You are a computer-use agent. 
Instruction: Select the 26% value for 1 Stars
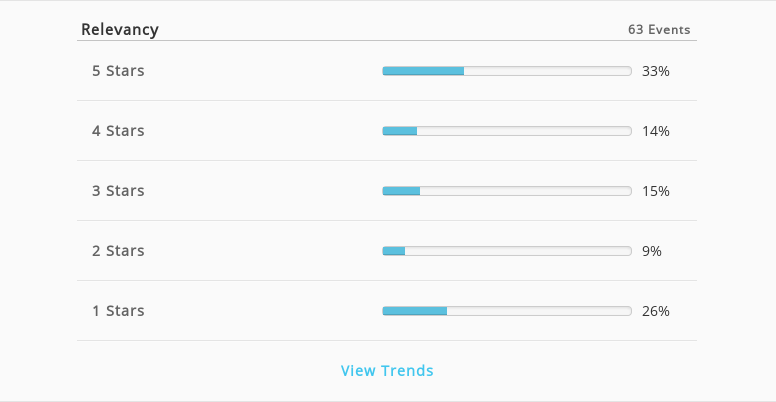[x=656, y=311]
